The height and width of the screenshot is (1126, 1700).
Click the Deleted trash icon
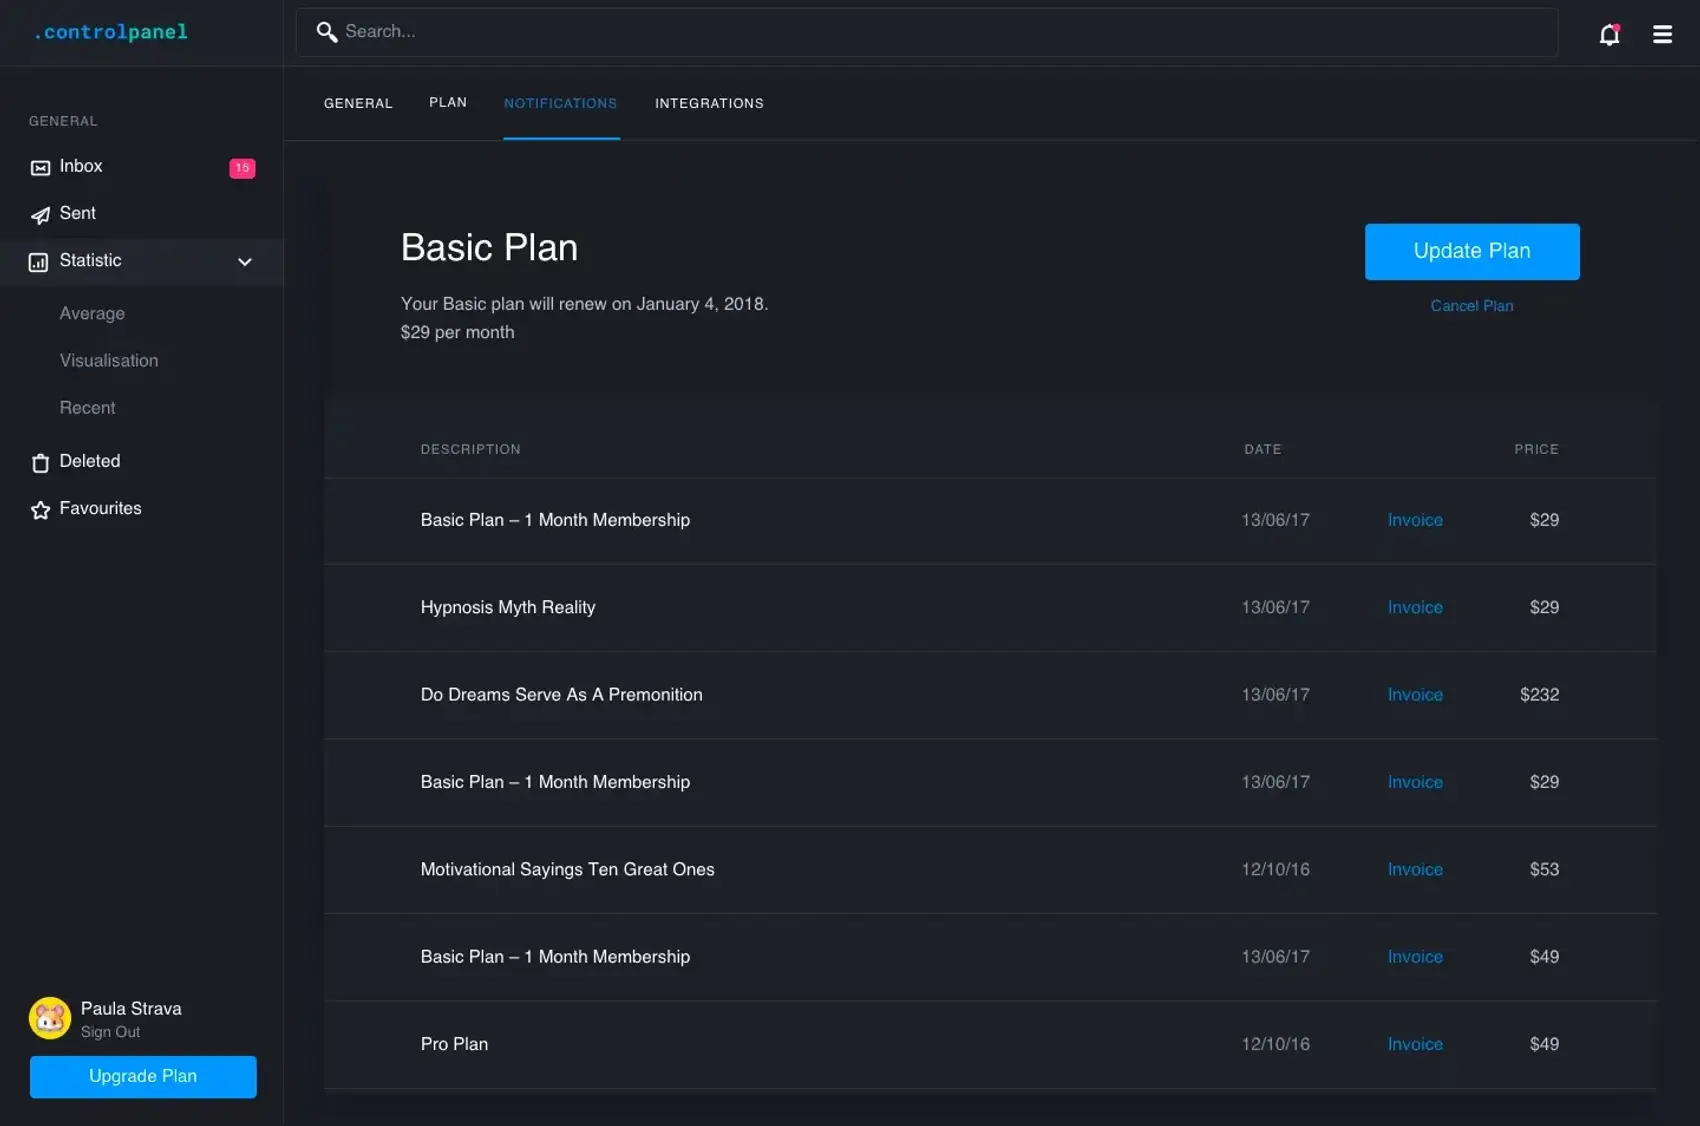40,463
